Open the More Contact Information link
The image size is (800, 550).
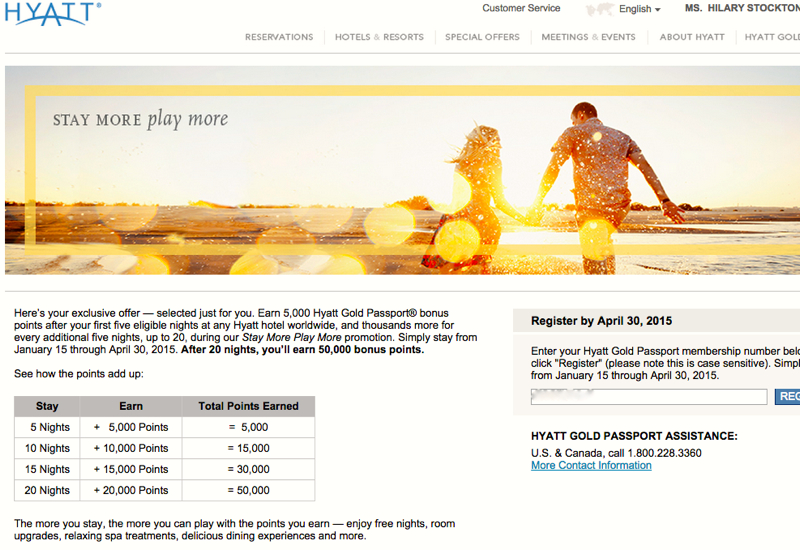[x=591, y=465]
